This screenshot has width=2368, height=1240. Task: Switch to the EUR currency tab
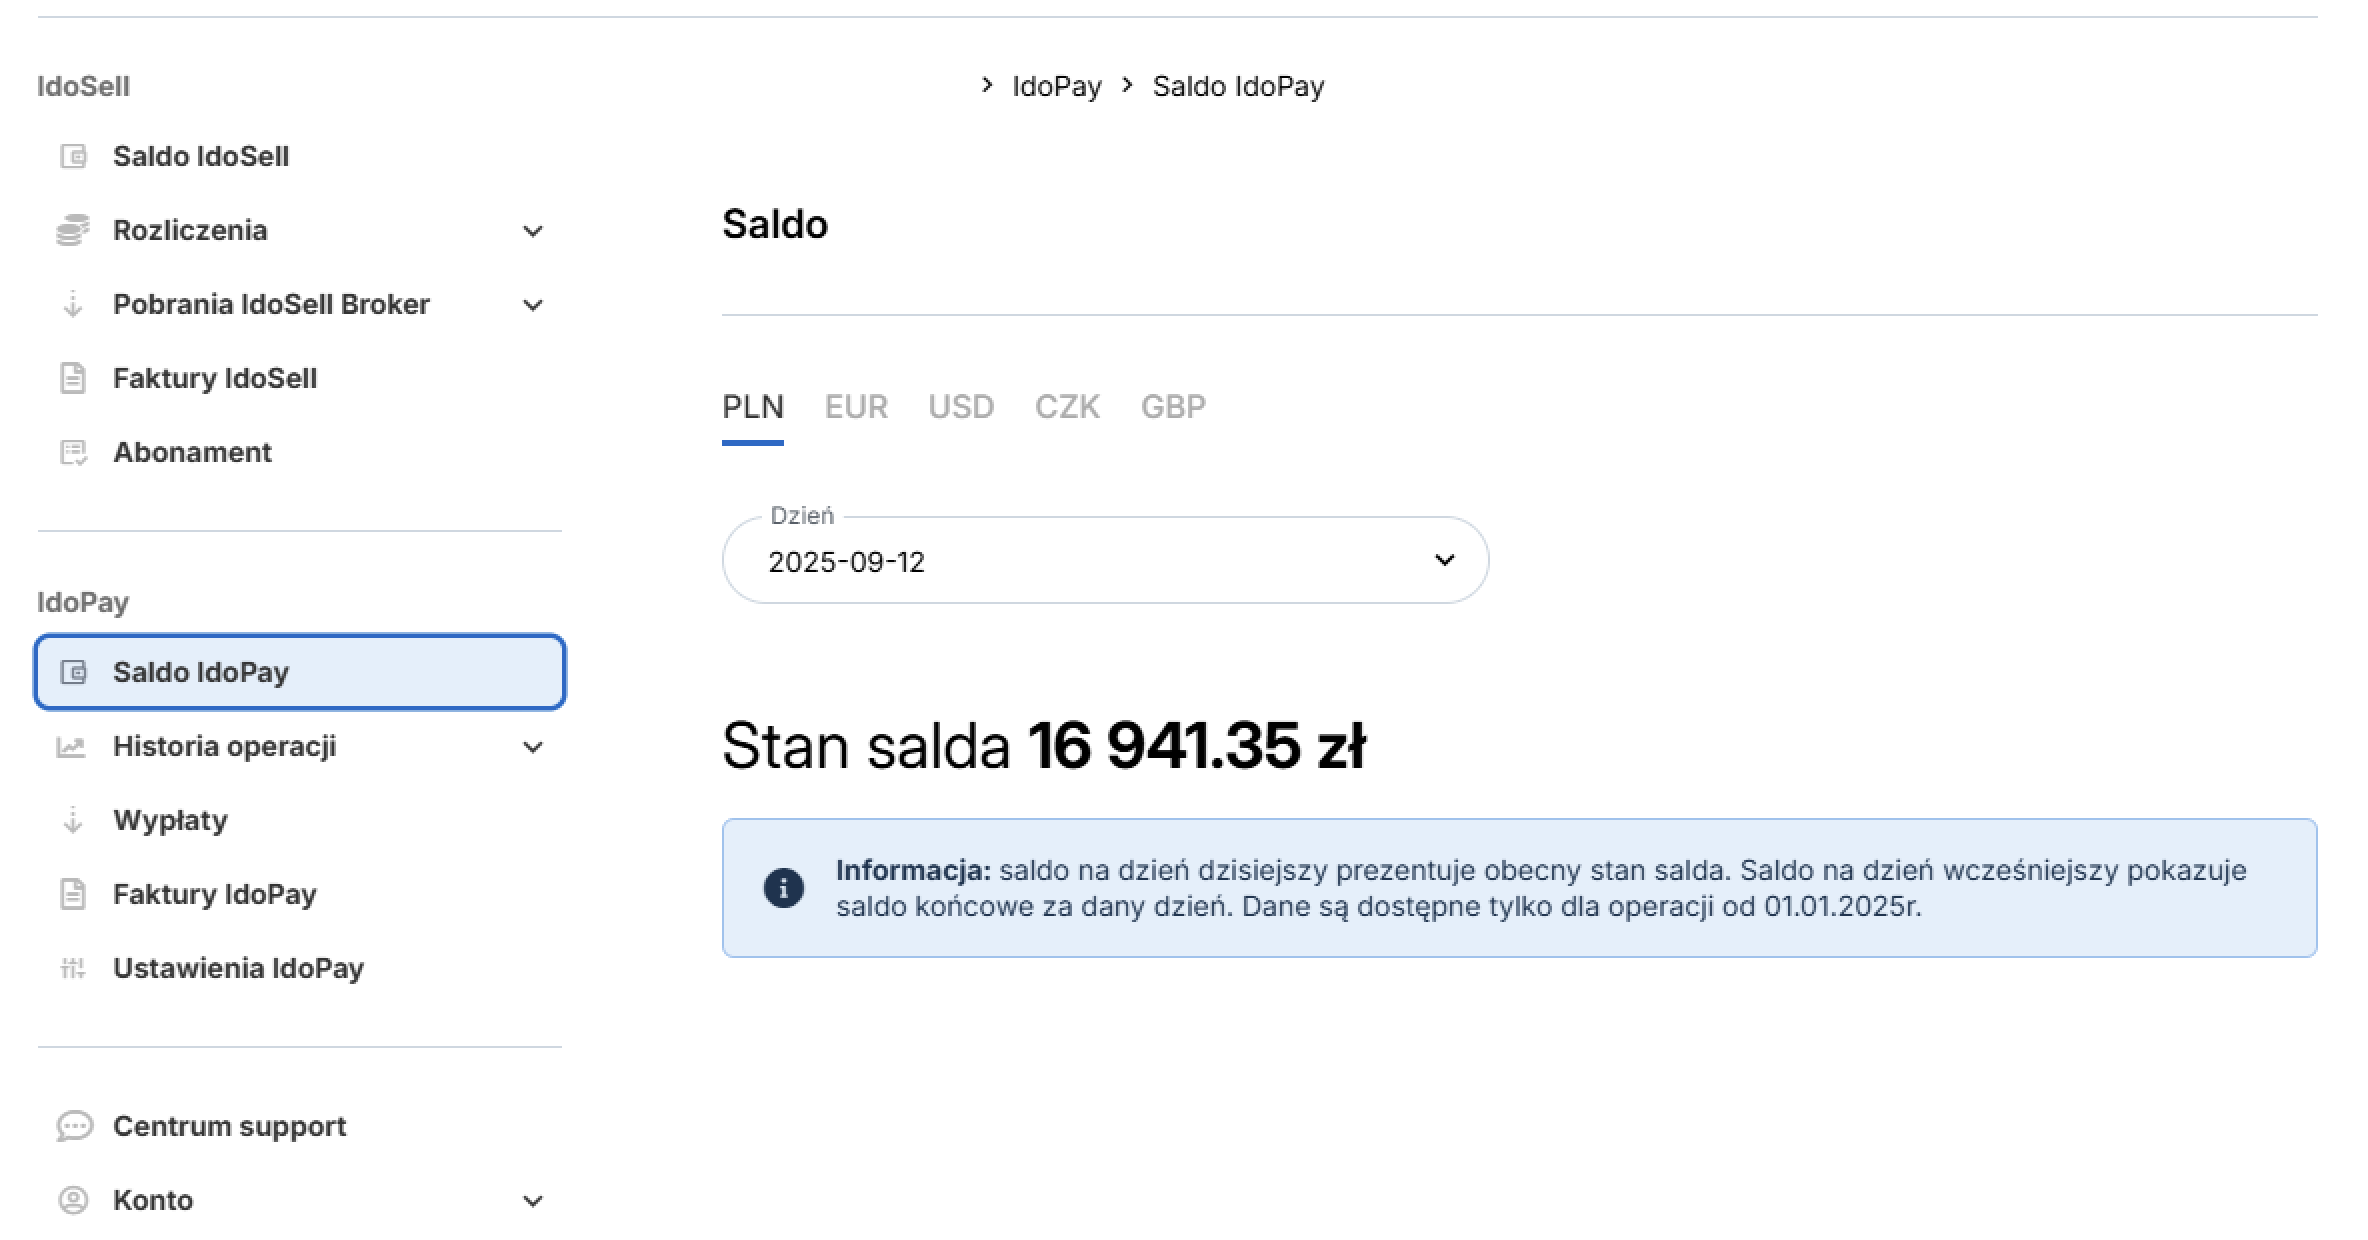coord(856,407)
